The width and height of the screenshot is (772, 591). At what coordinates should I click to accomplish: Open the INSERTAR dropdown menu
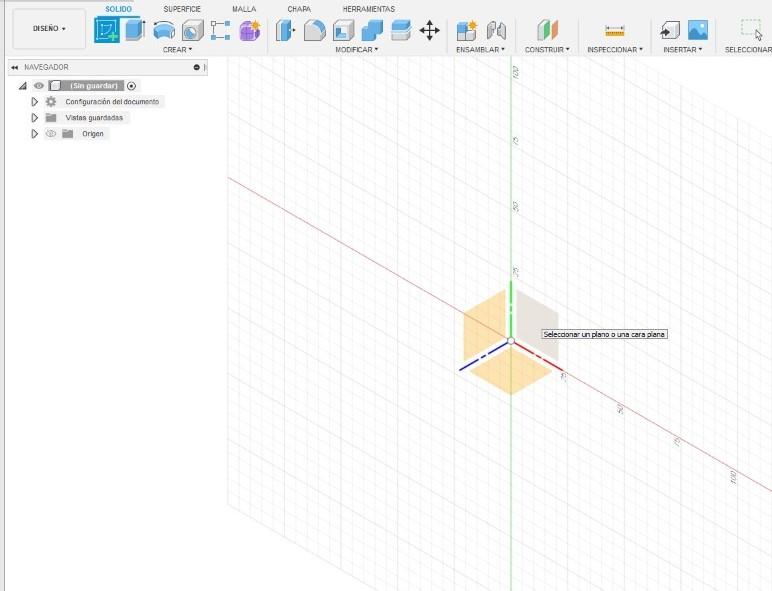(x=682, y=50)
